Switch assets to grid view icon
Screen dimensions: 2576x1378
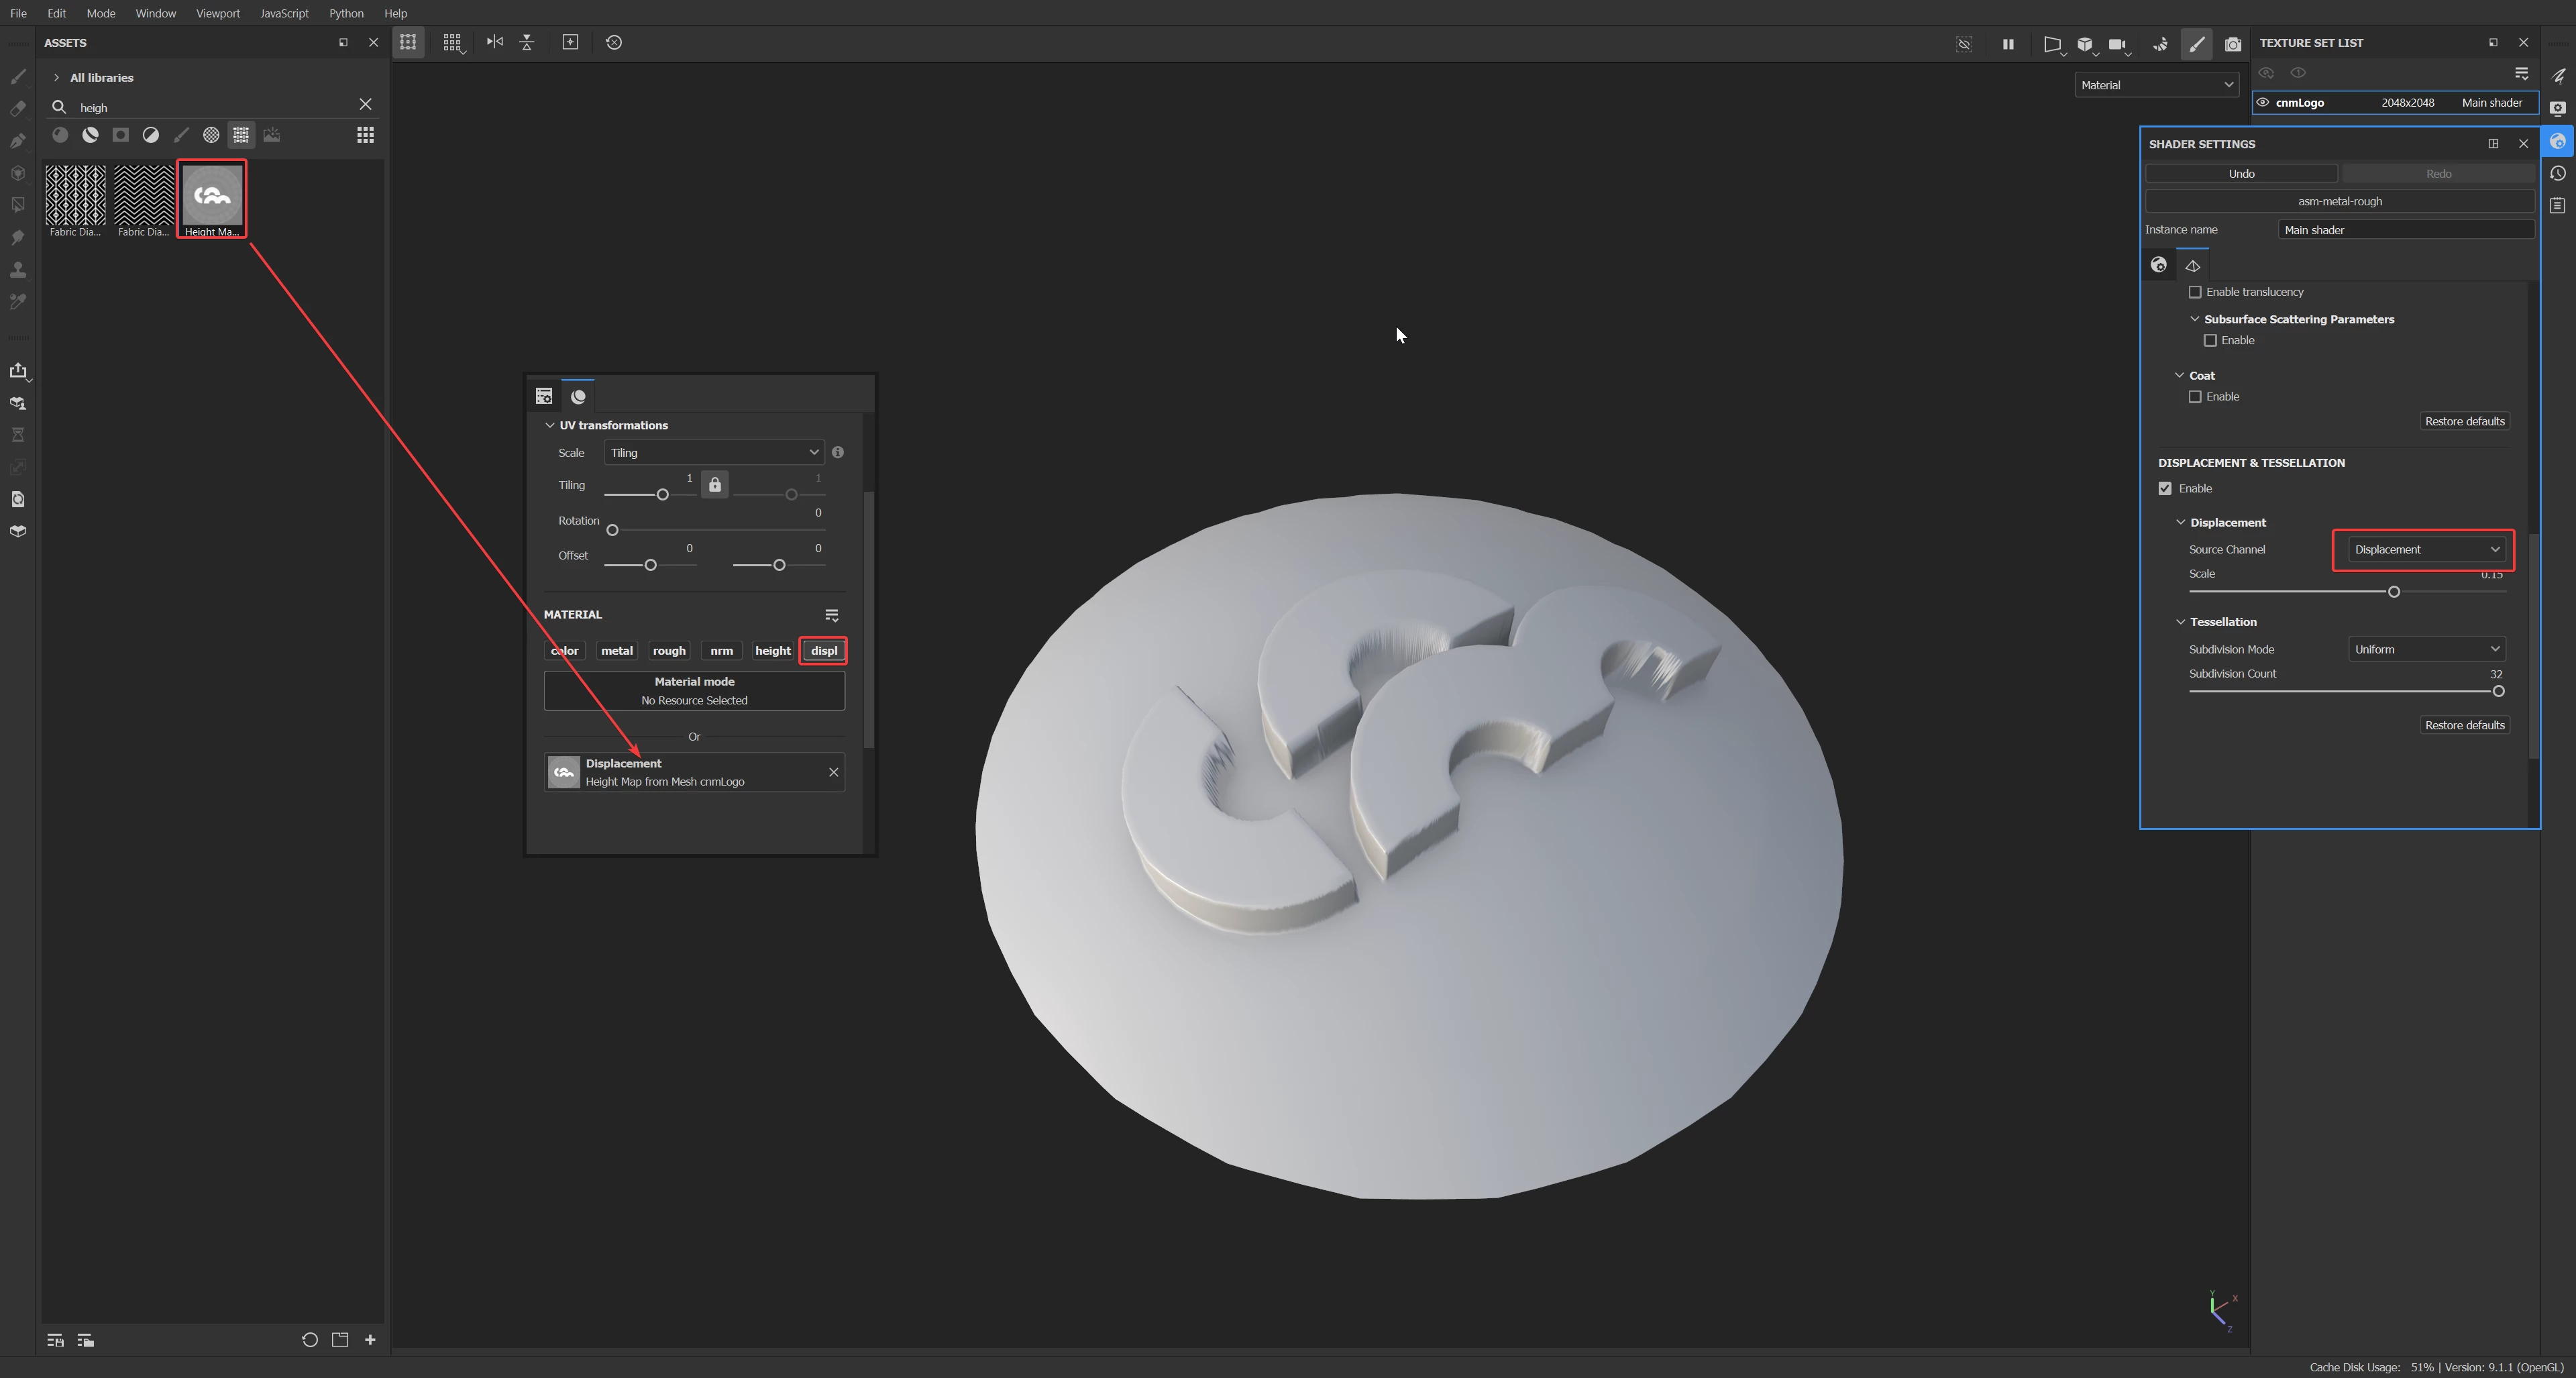(x=365, y=135)
